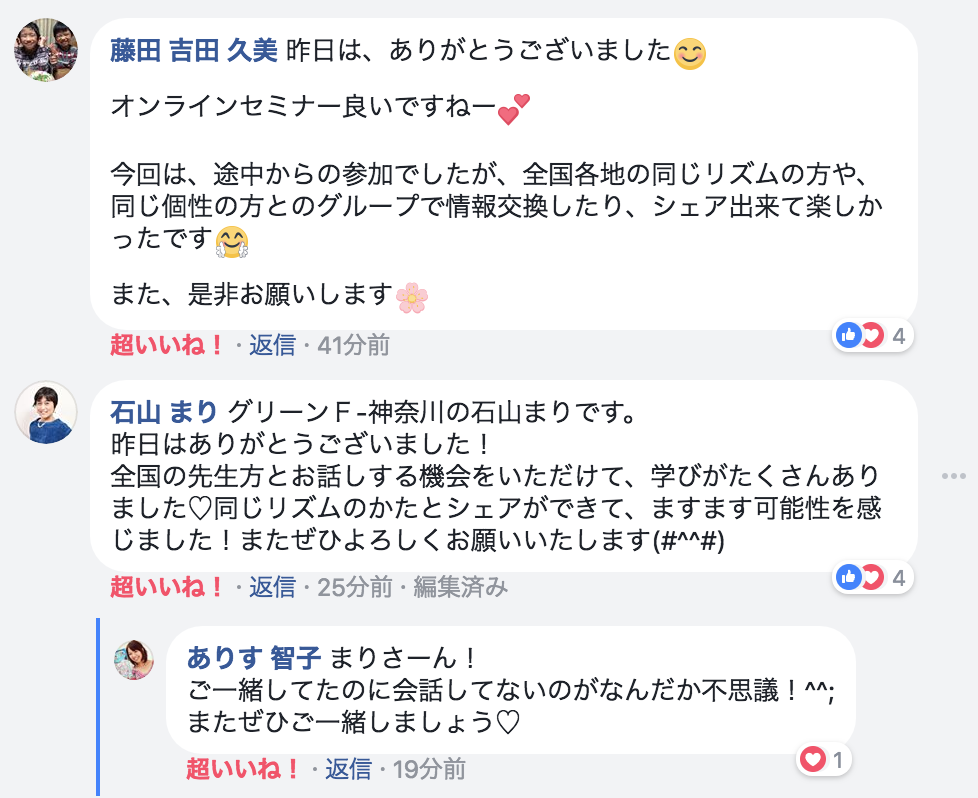This screenshot has height=798, width=978.
Task: Open 石山 まり's profile avatar
Action: [46, 412]
